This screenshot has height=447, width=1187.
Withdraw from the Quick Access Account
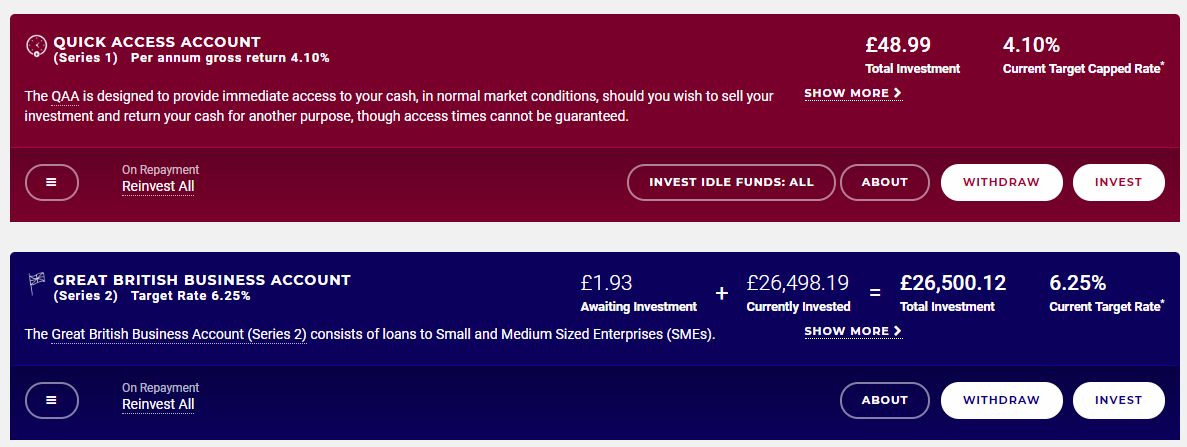point(1002,183)
